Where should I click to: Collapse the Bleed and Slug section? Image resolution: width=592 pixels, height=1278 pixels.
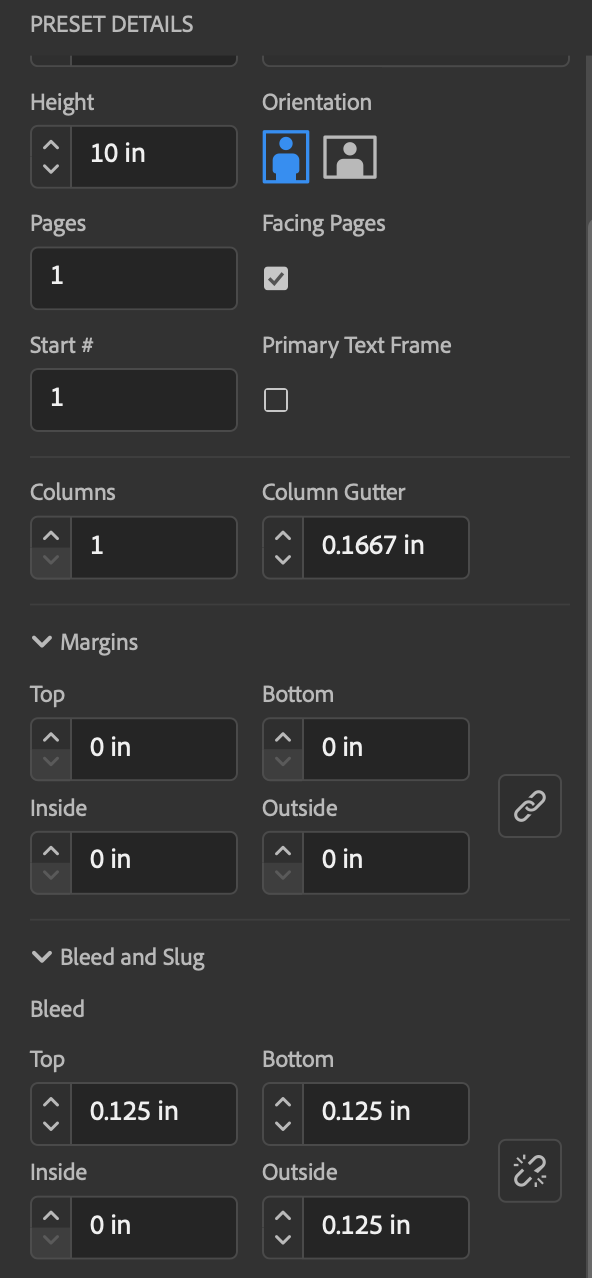tap(41, 956)
